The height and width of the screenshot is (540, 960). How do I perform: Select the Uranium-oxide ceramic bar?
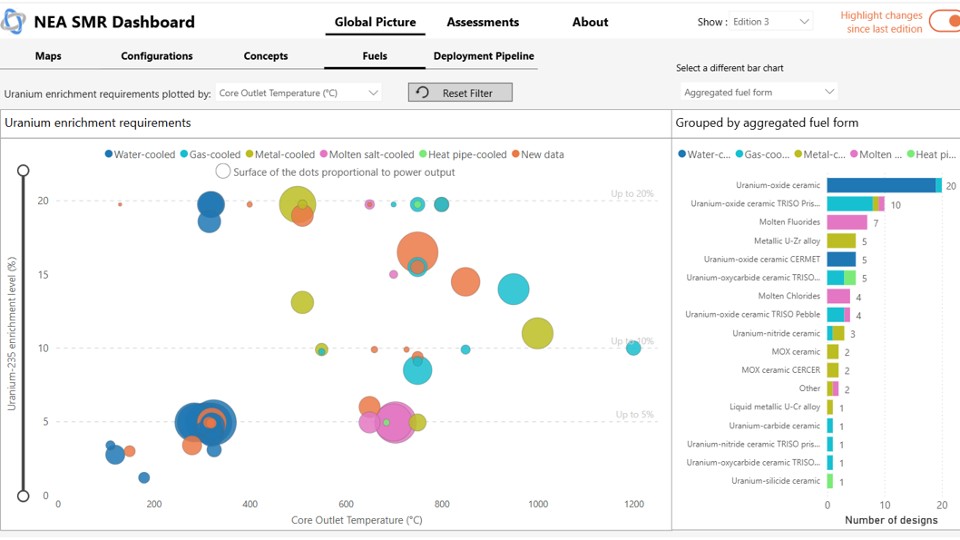[x=881, y=185]
